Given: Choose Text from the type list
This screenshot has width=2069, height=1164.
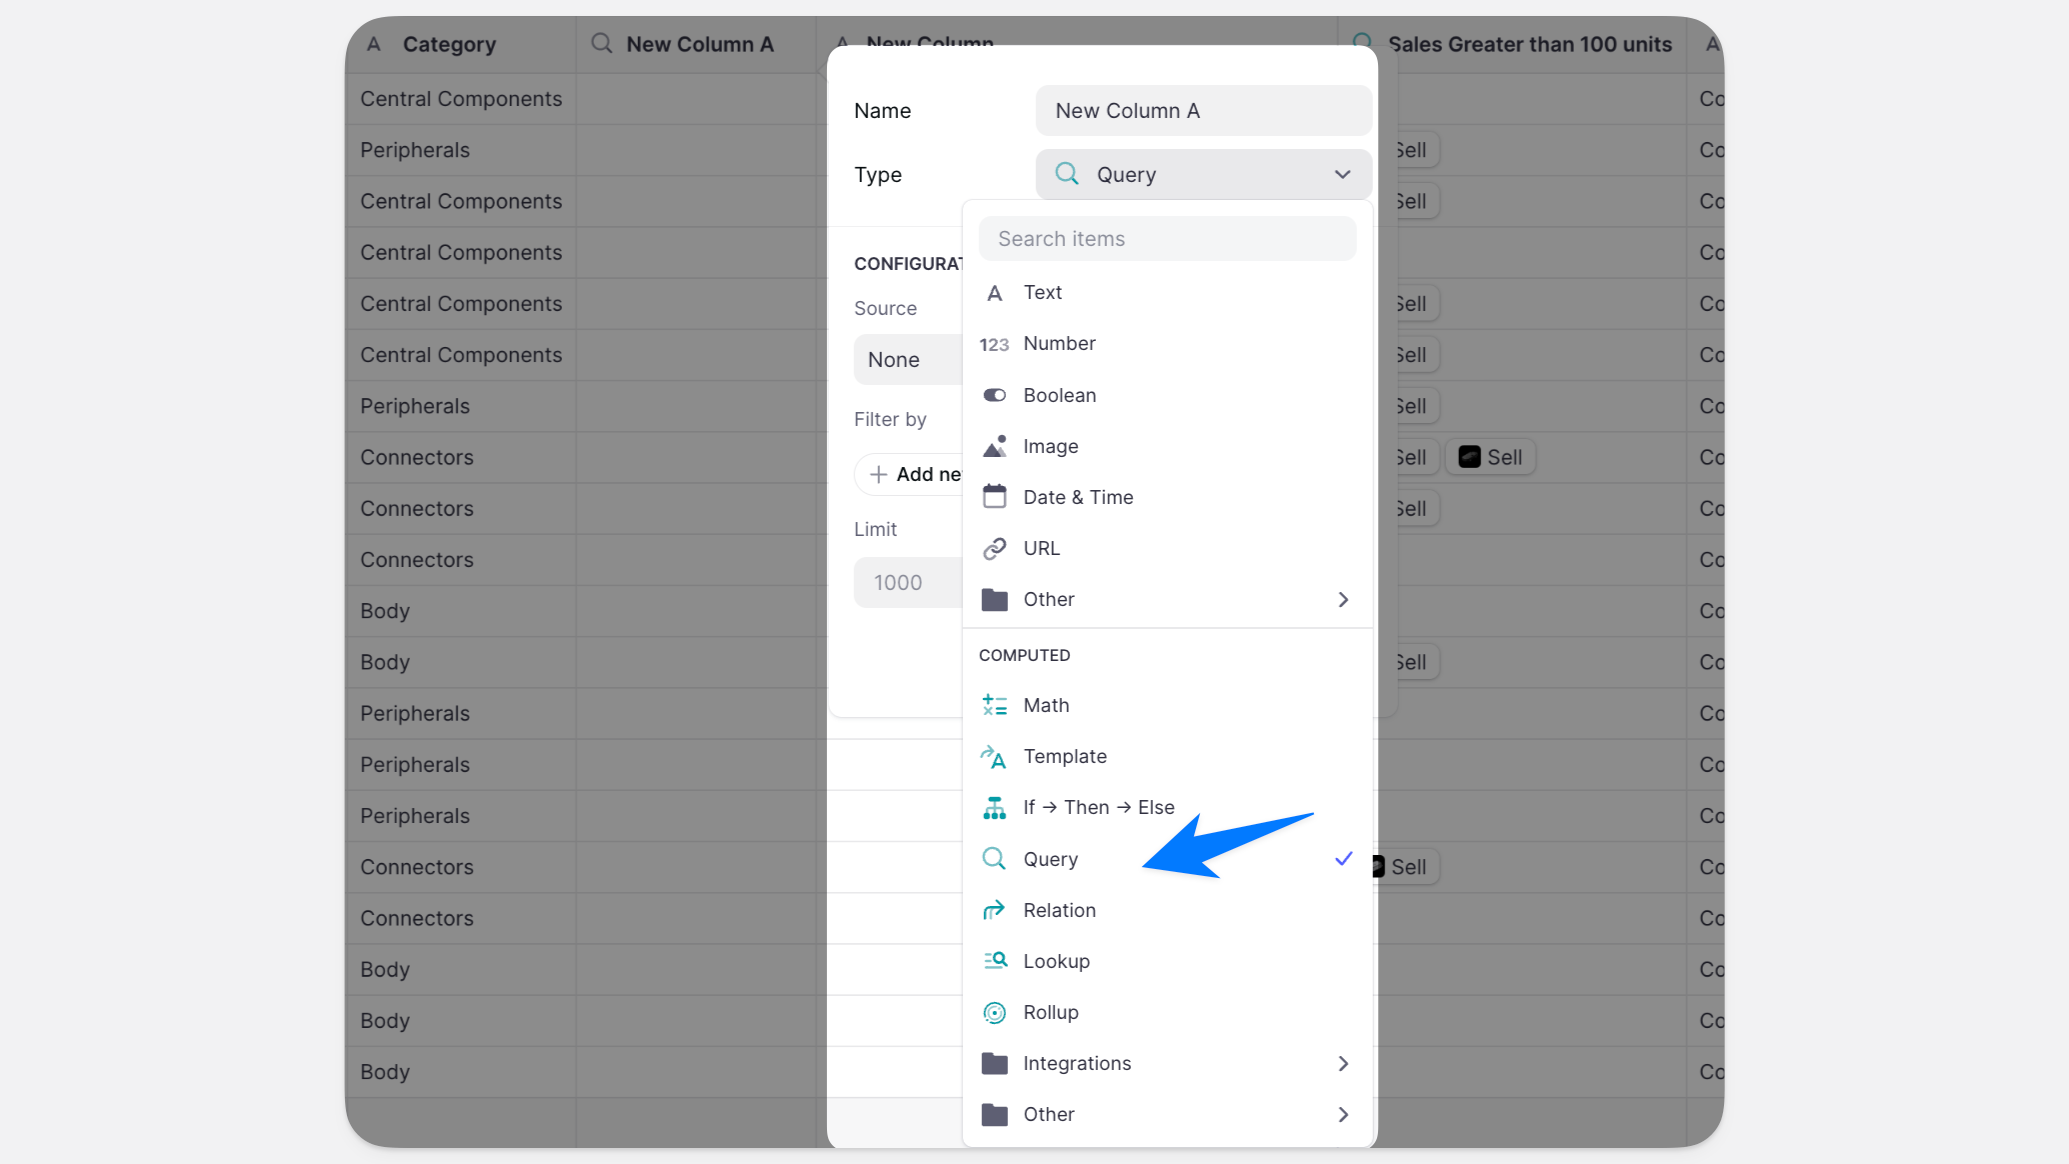Looking at the screenshot, I should [1042, 292].
